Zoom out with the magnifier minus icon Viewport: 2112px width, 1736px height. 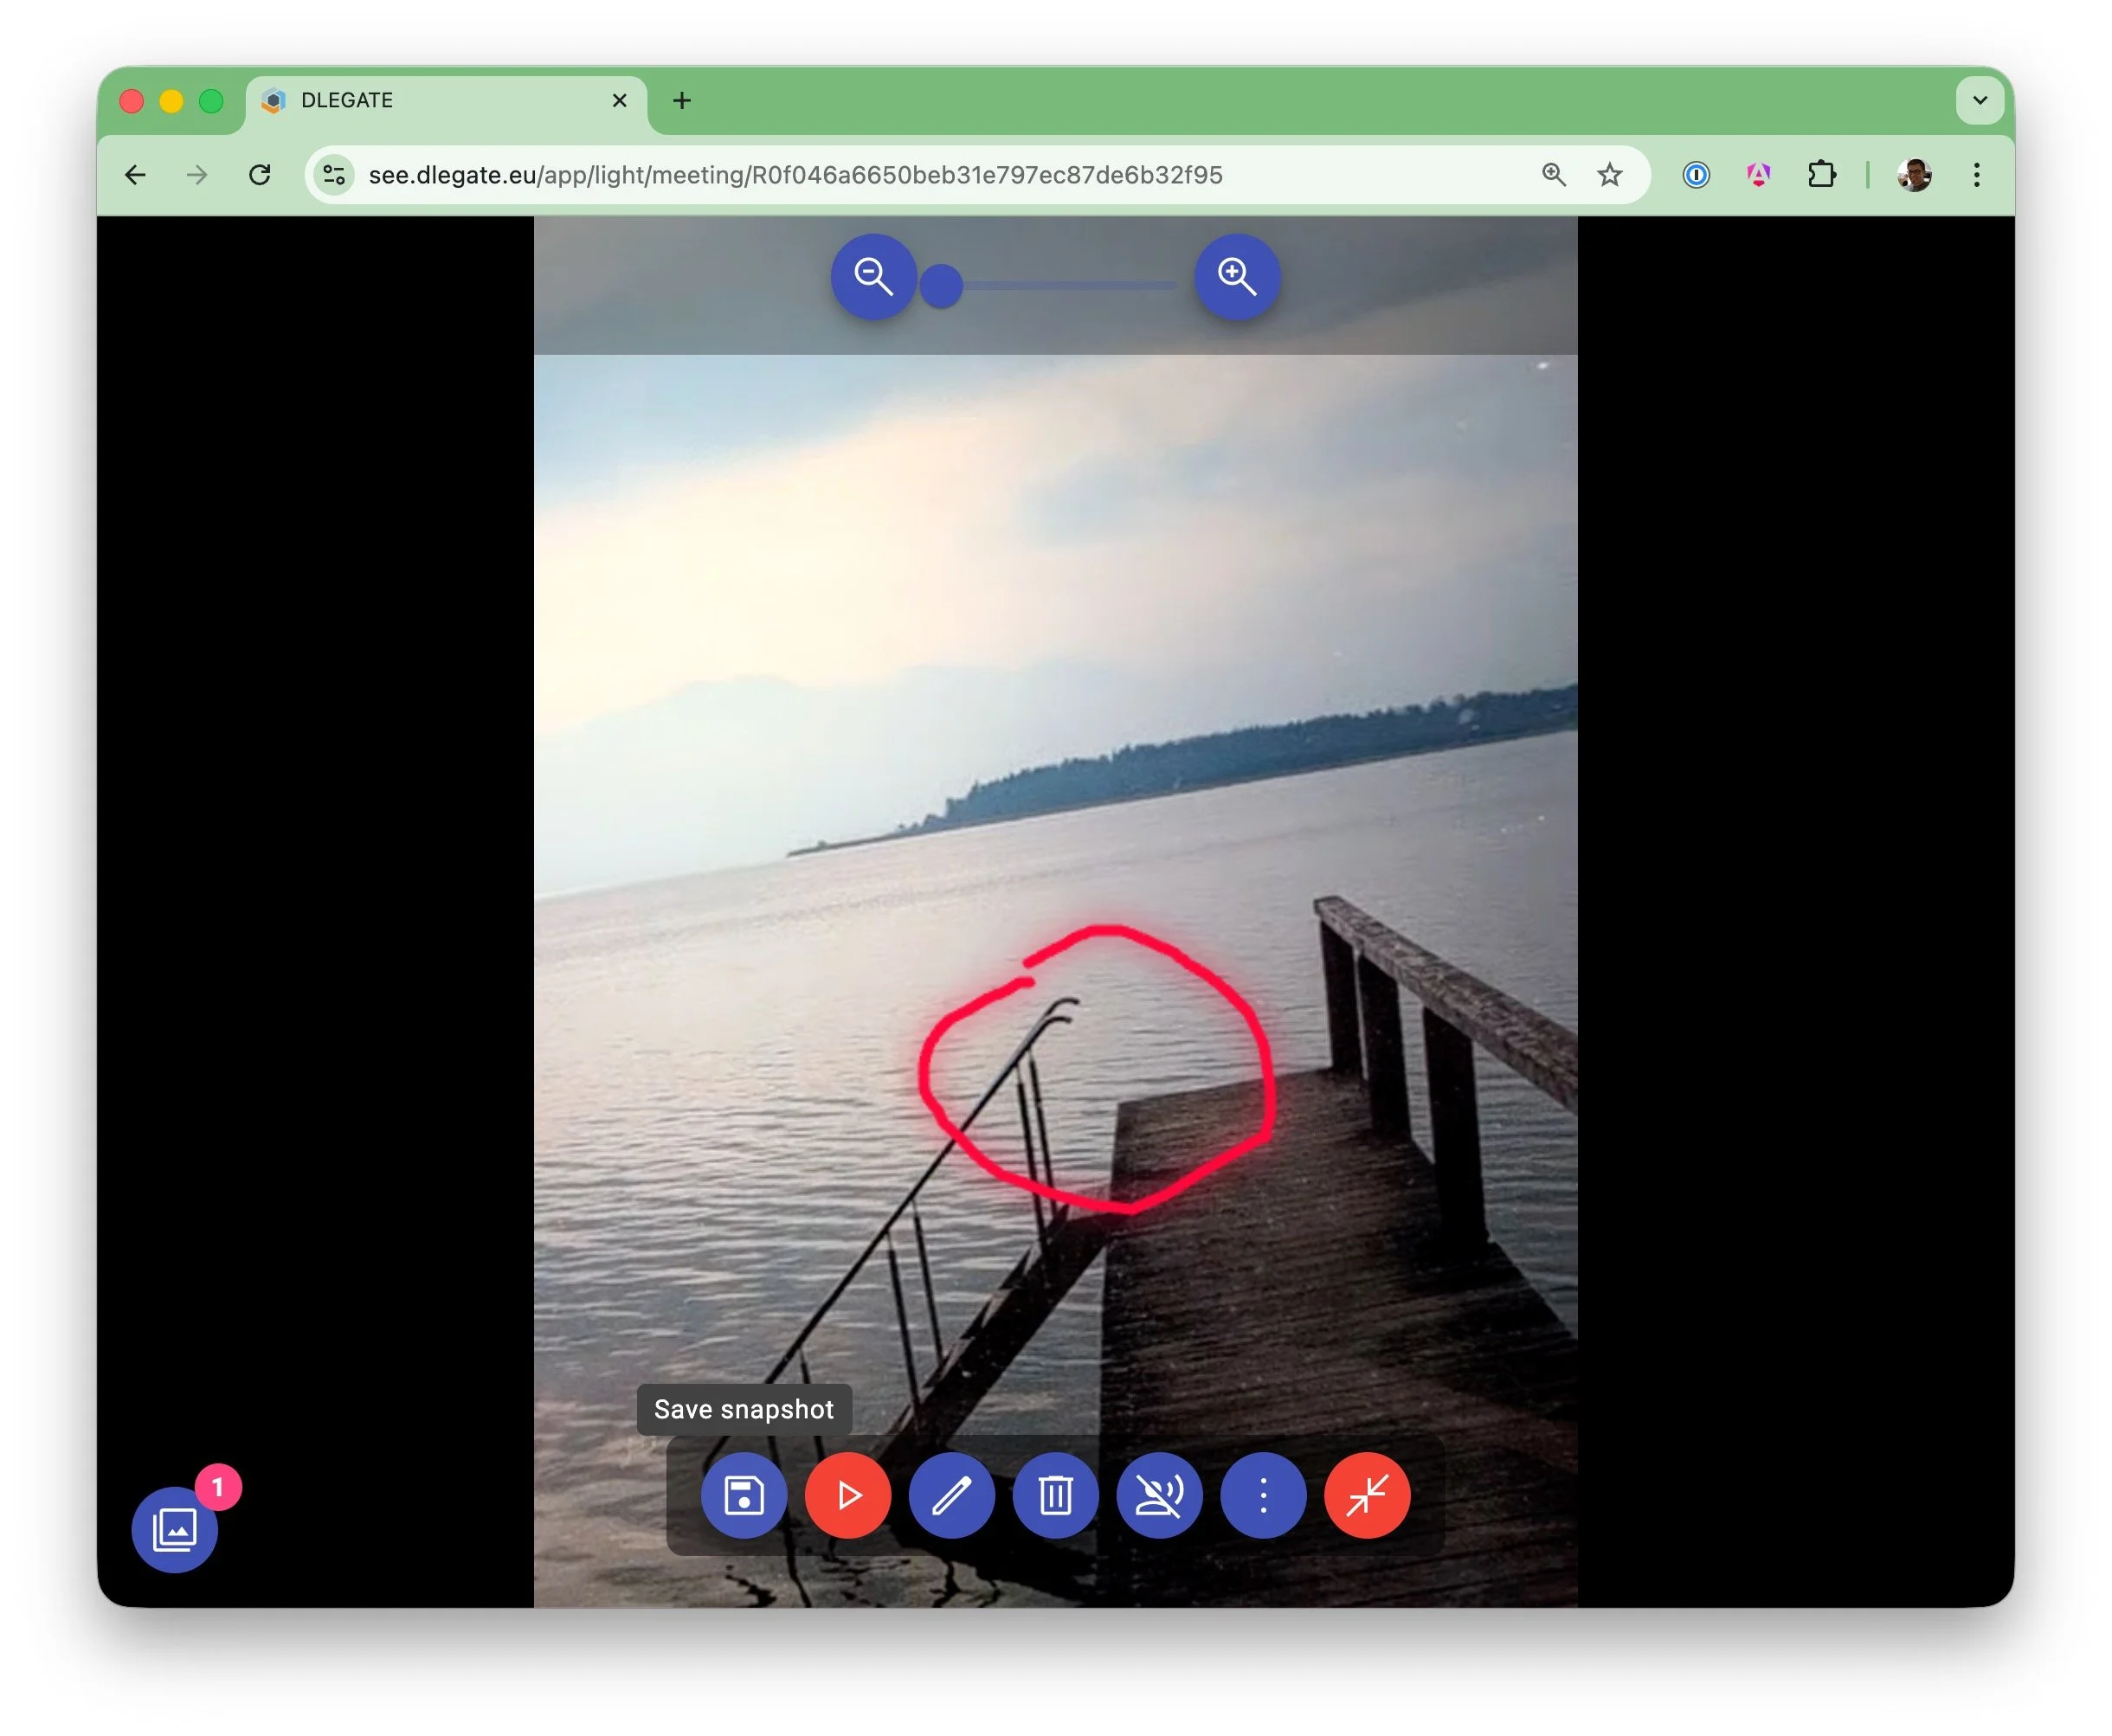point(874,278)
